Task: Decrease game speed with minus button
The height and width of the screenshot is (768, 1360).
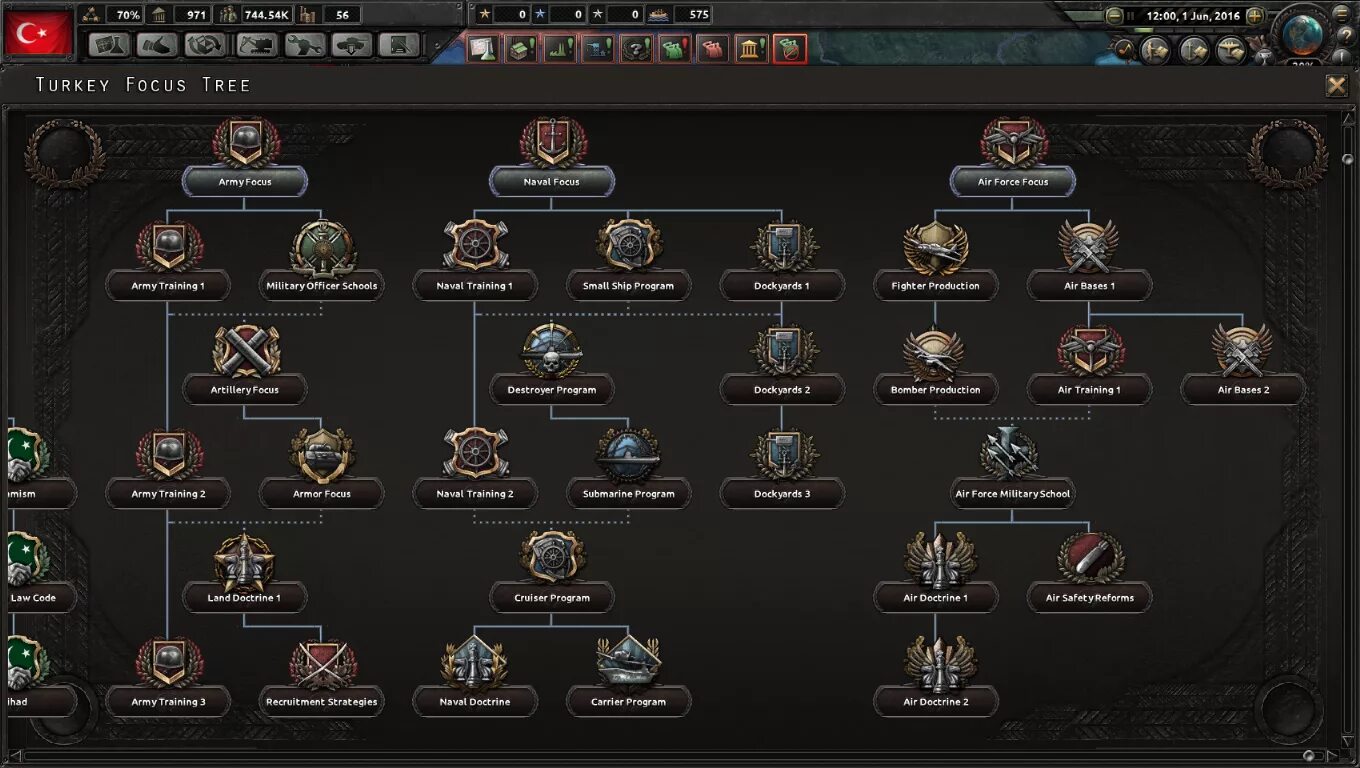Action: pos(1114,16)
